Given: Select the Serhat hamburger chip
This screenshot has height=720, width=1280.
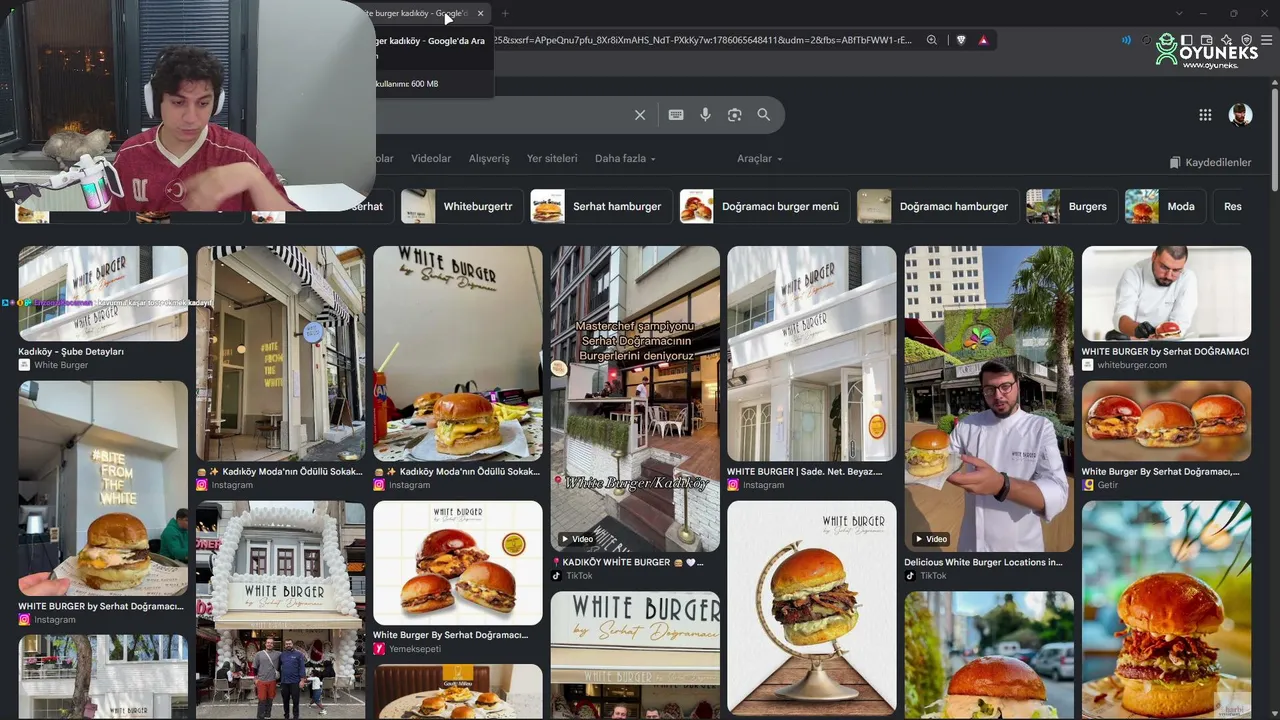Looking at the screenshot, I should point(600,206).
